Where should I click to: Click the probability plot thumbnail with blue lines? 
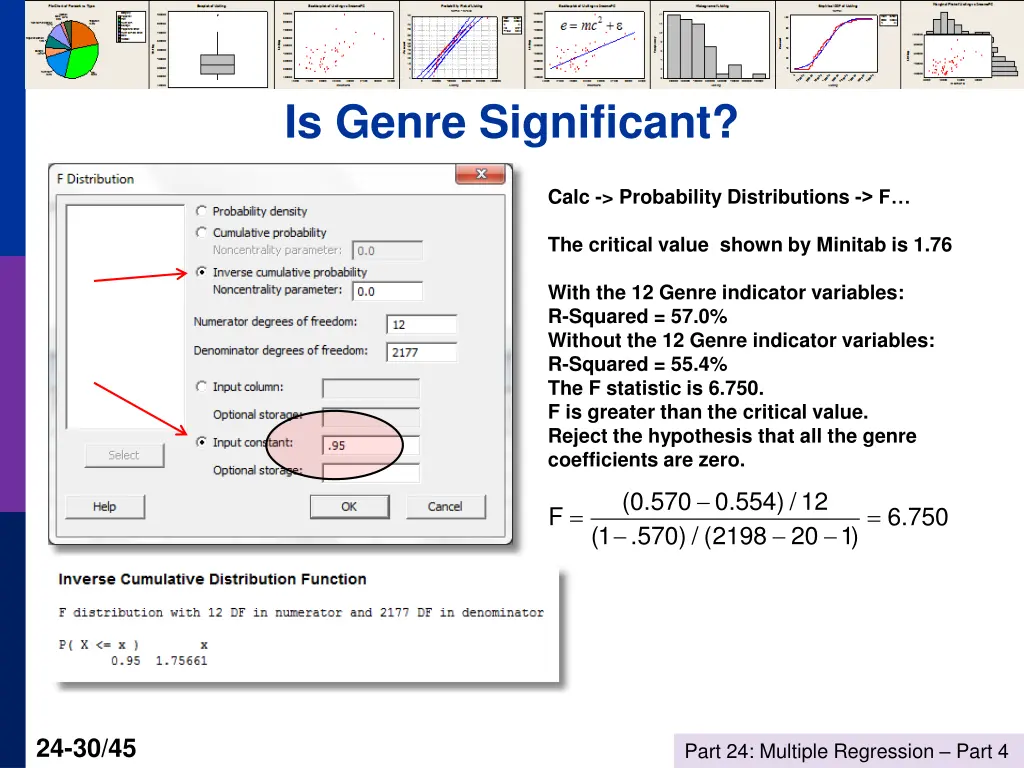pos(462,44)
